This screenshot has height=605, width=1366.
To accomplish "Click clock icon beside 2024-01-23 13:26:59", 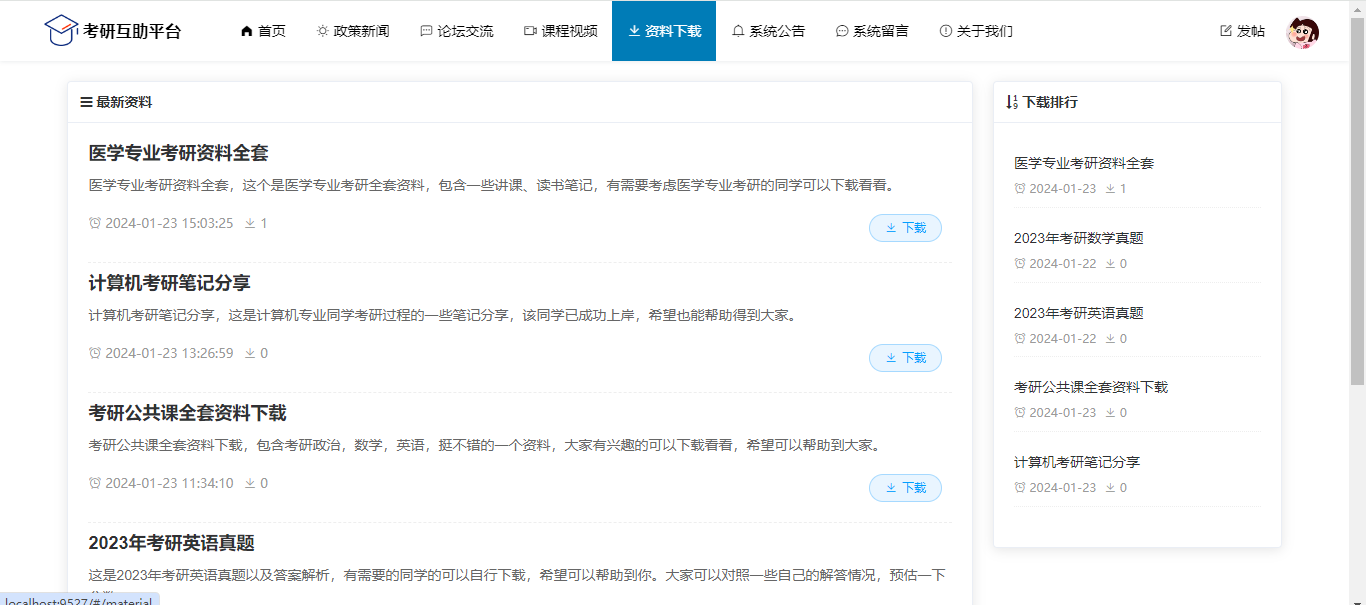I will tap(95, 353).
